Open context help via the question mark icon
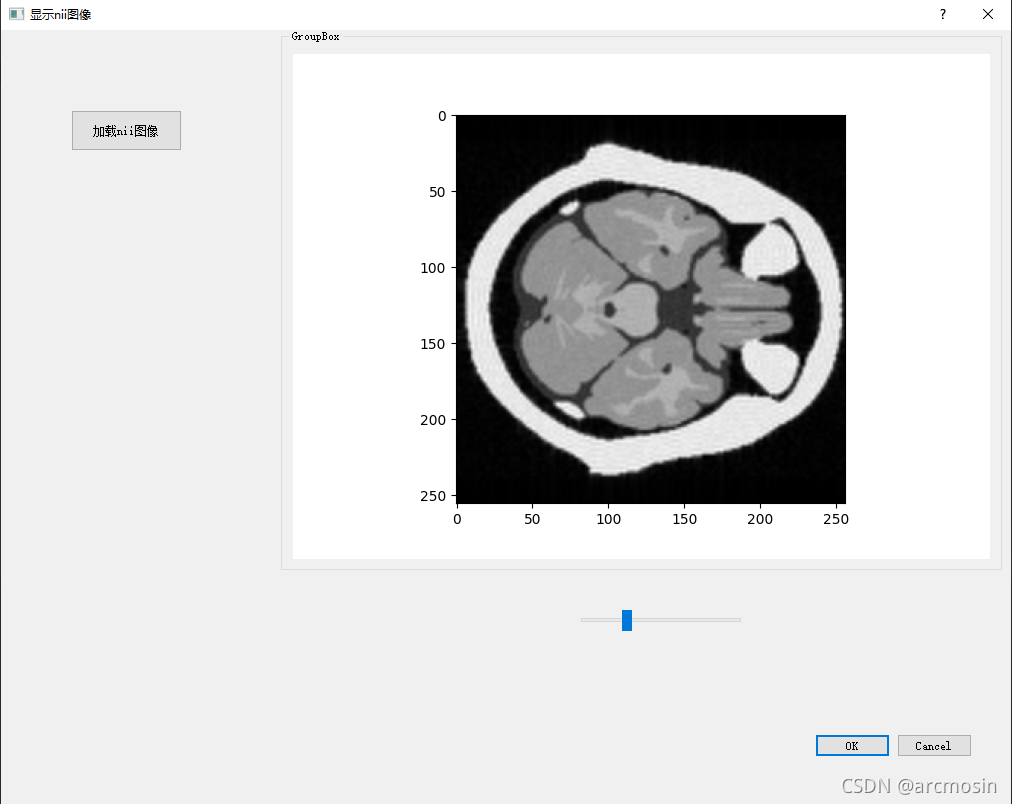 941,14
